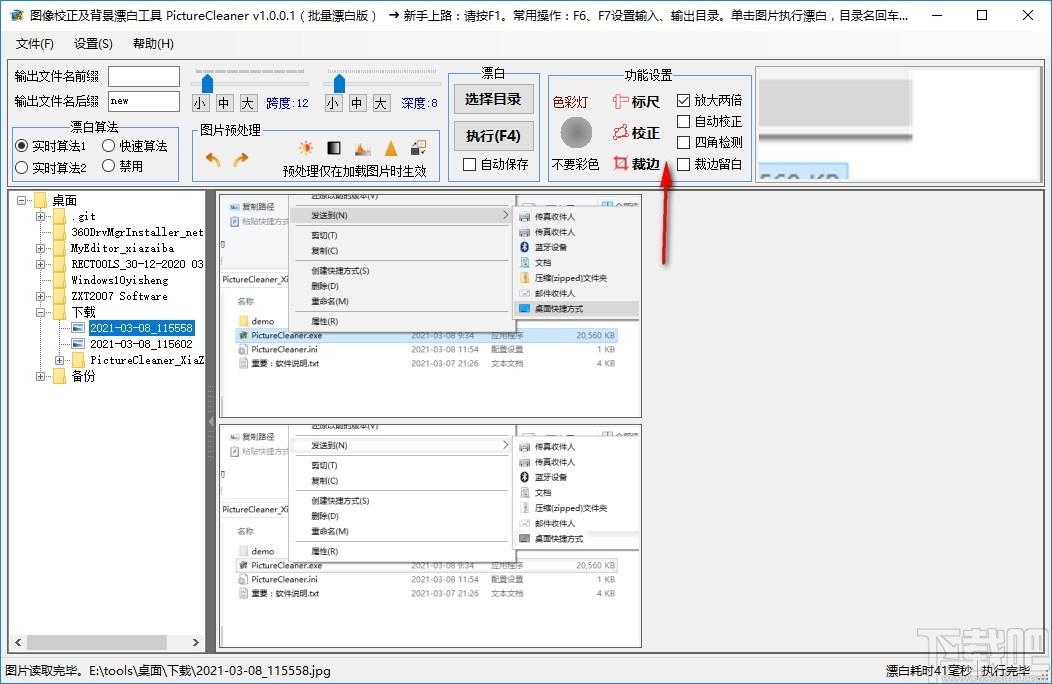Select the 校正 correction tool

(636, 132)
